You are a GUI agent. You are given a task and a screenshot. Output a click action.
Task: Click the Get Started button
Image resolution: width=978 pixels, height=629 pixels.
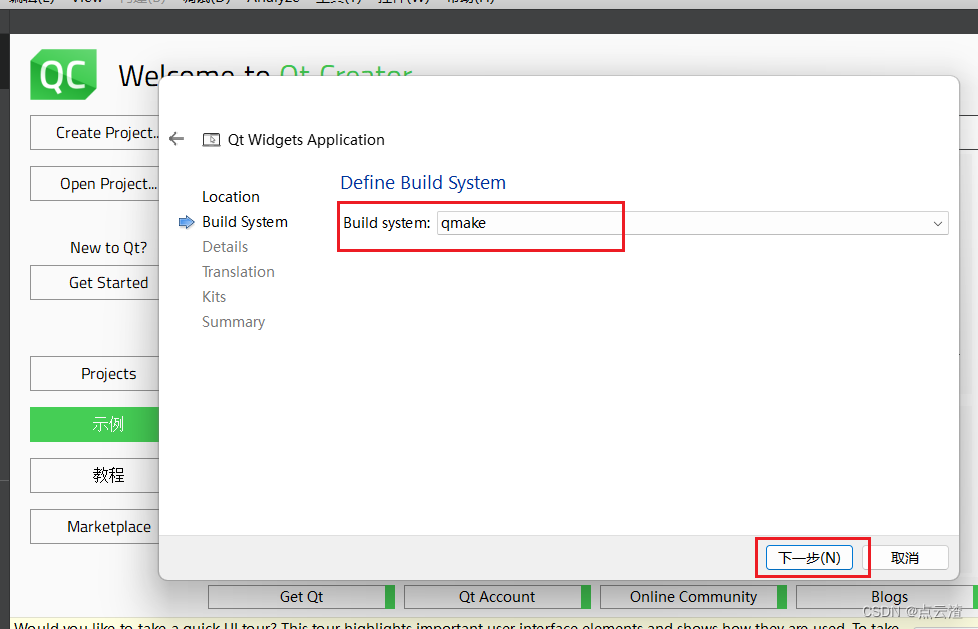click(95, 283)
